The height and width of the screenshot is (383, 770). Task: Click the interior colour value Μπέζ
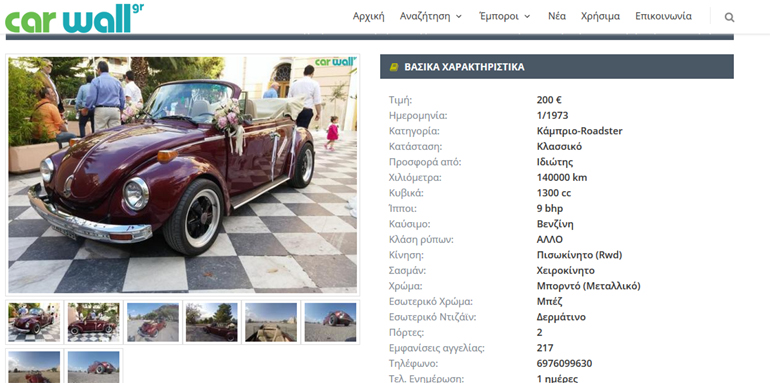(x=550, y=301)
